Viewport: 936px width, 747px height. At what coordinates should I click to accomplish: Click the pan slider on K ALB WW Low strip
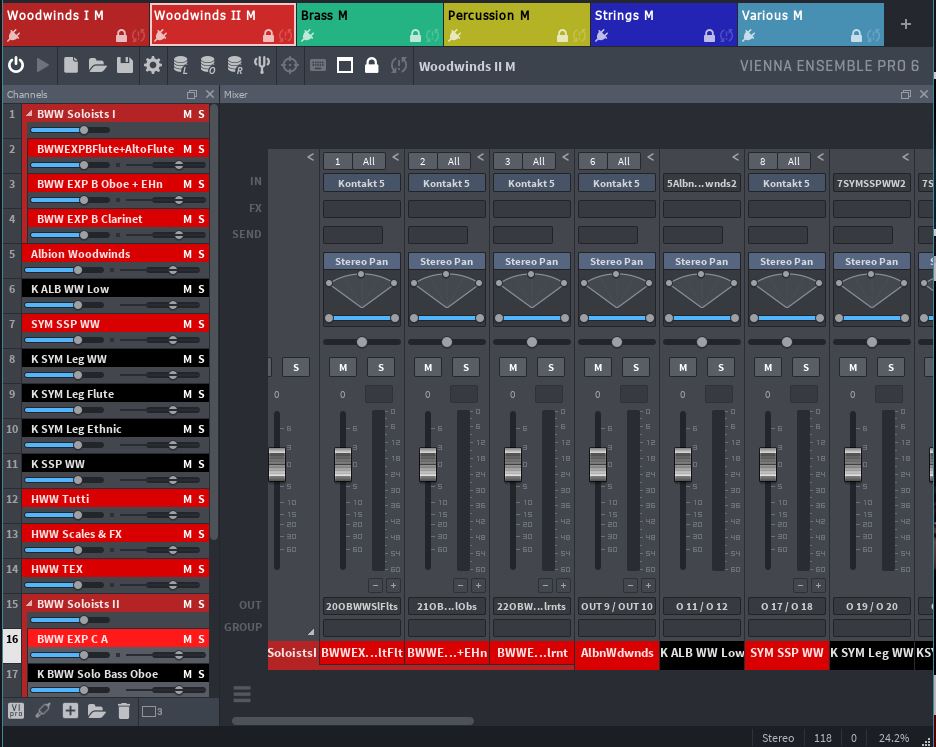point(701,342)
